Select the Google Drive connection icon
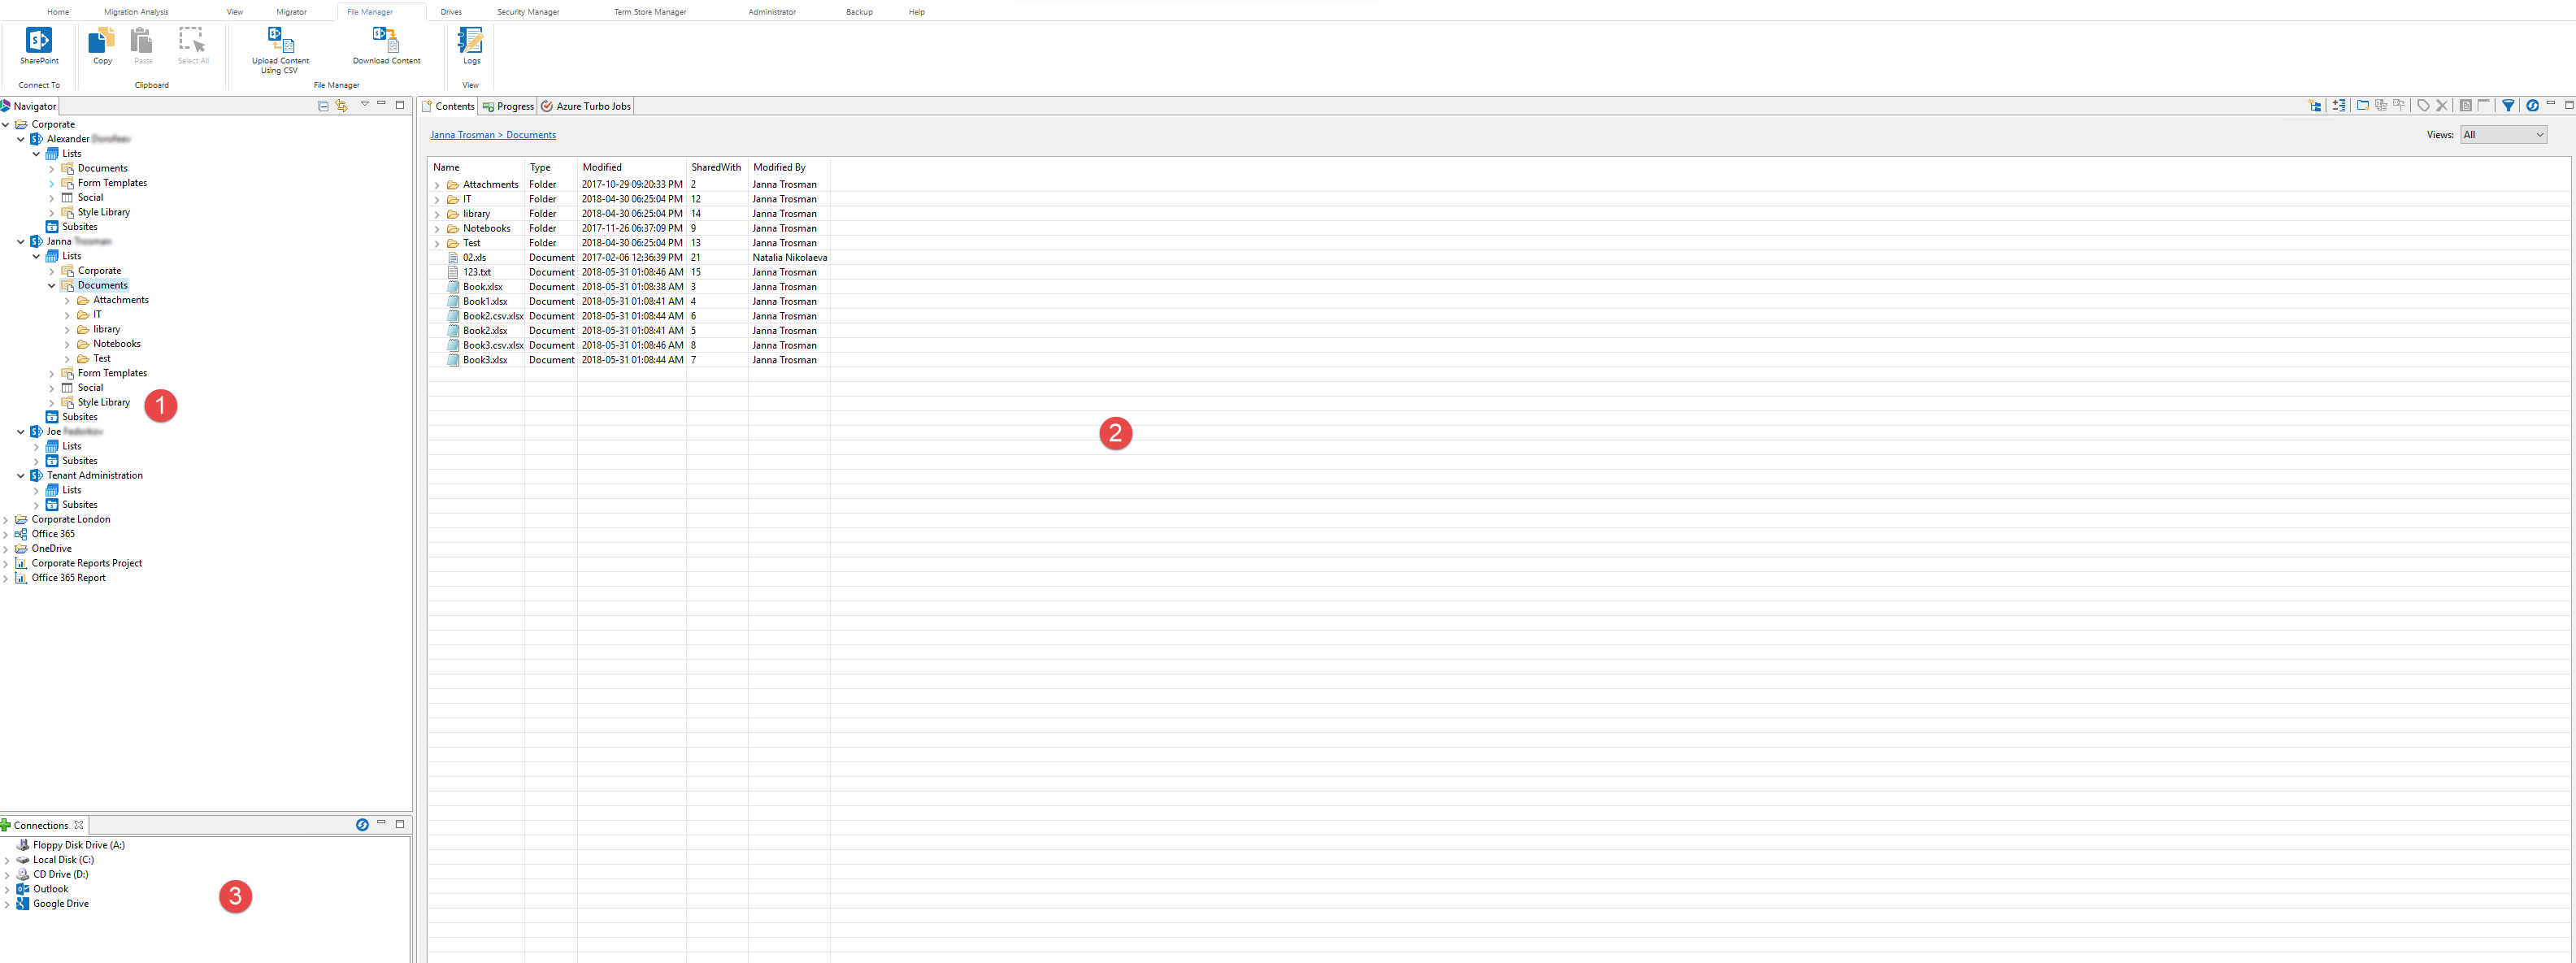The width and height of the screenshot is (2576, 963). pyautogui.click(x=23, y=904)
